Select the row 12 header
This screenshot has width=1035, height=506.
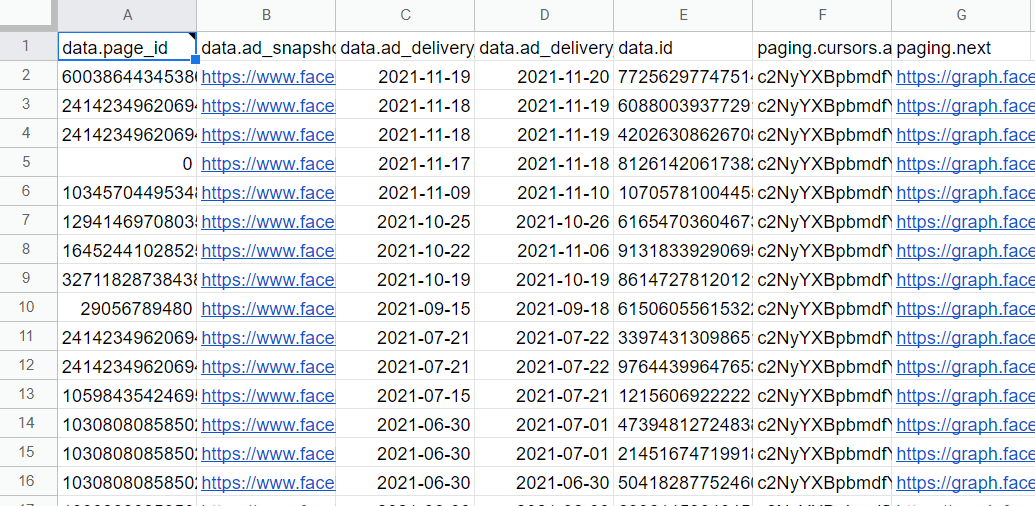27,367
